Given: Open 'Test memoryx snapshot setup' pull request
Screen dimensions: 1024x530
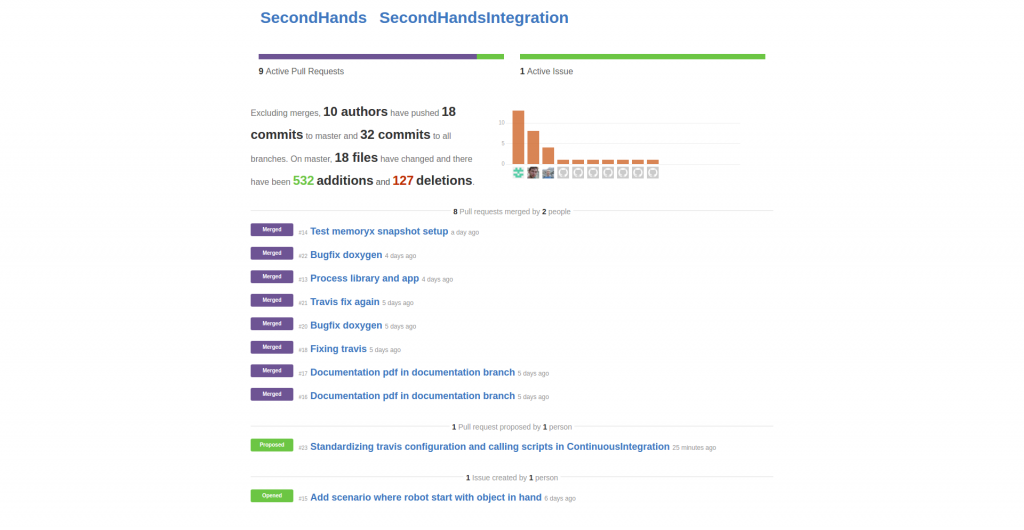Looking at the screenshot, I should coord(379,231).
